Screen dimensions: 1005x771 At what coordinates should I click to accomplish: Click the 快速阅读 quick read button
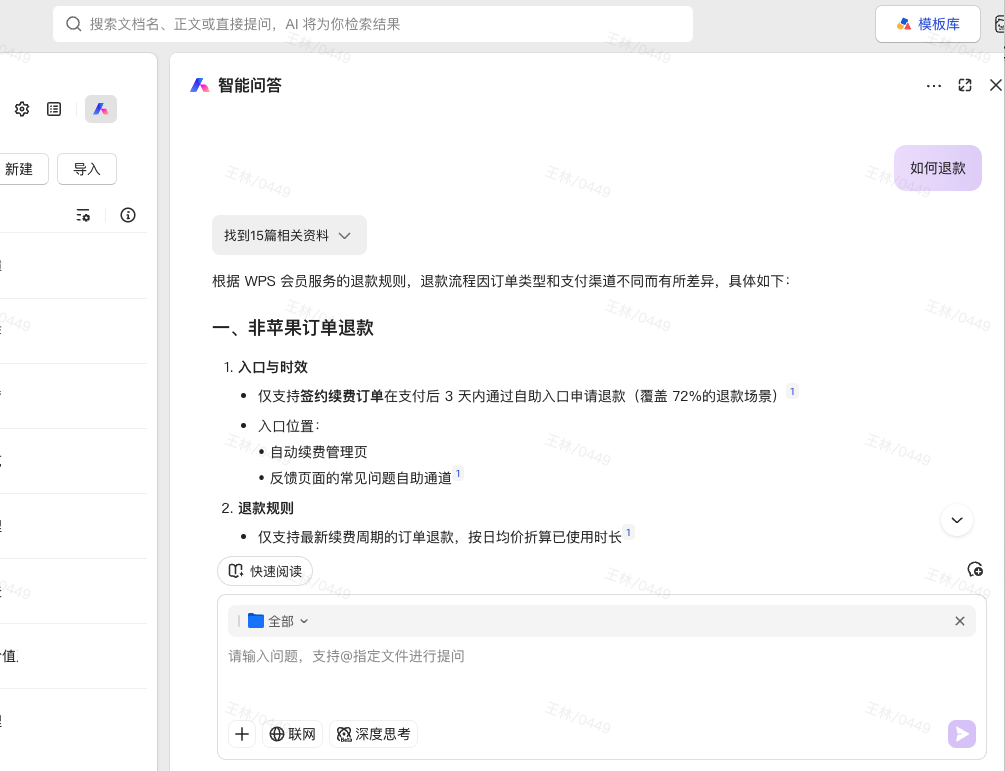click(x=264, y=571)
